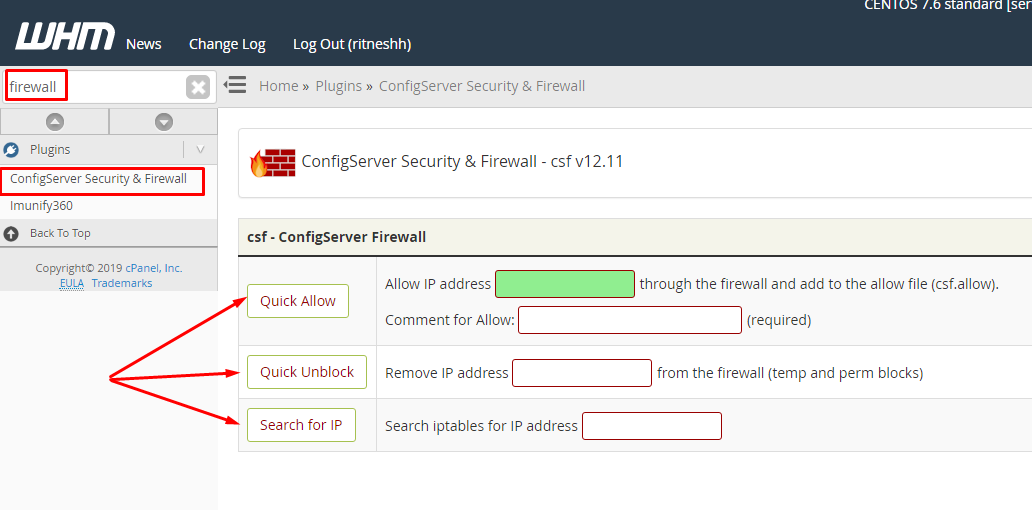This screenshot has height=510, width=1032.
Task: Collapse the Plugins section chevron
Action: [x=200, y=150]
